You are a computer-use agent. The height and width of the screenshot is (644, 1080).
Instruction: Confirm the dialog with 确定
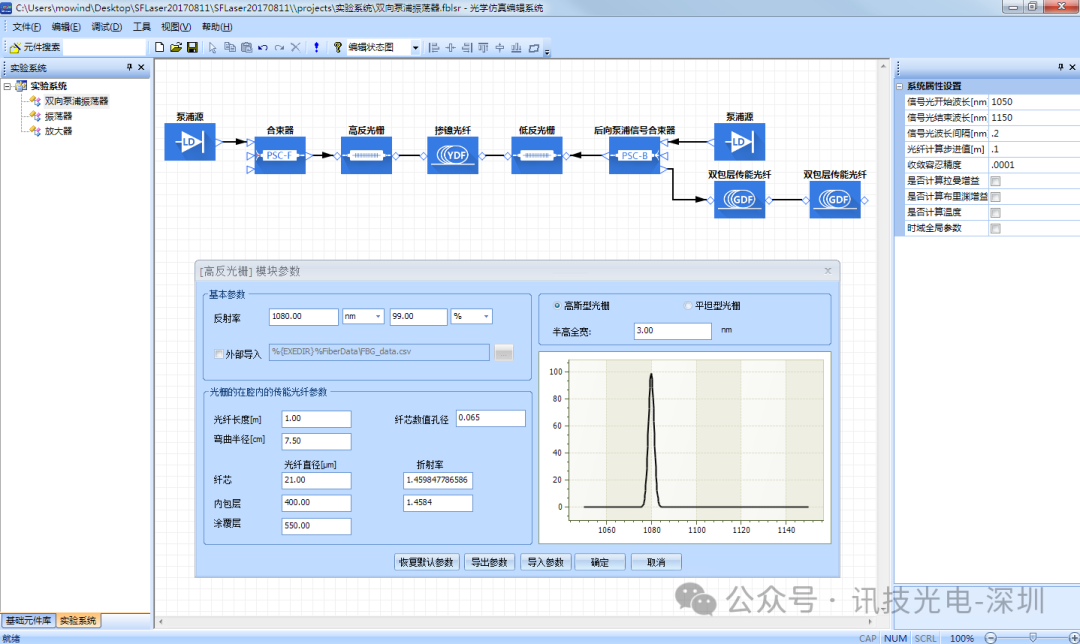600,562
